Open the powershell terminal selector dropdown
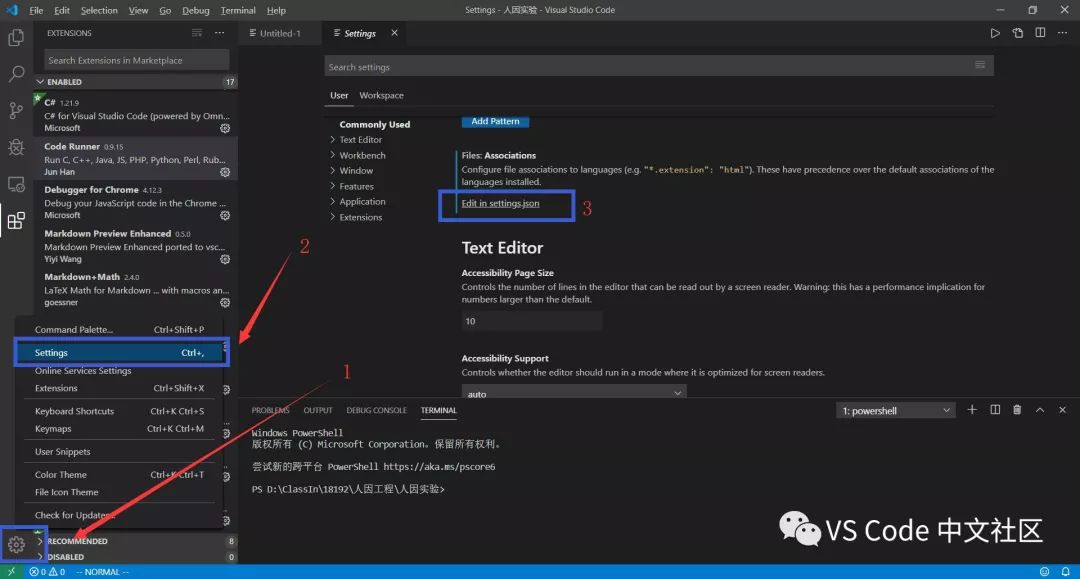Screen dimensions: 1080x579 pos(895,410)
